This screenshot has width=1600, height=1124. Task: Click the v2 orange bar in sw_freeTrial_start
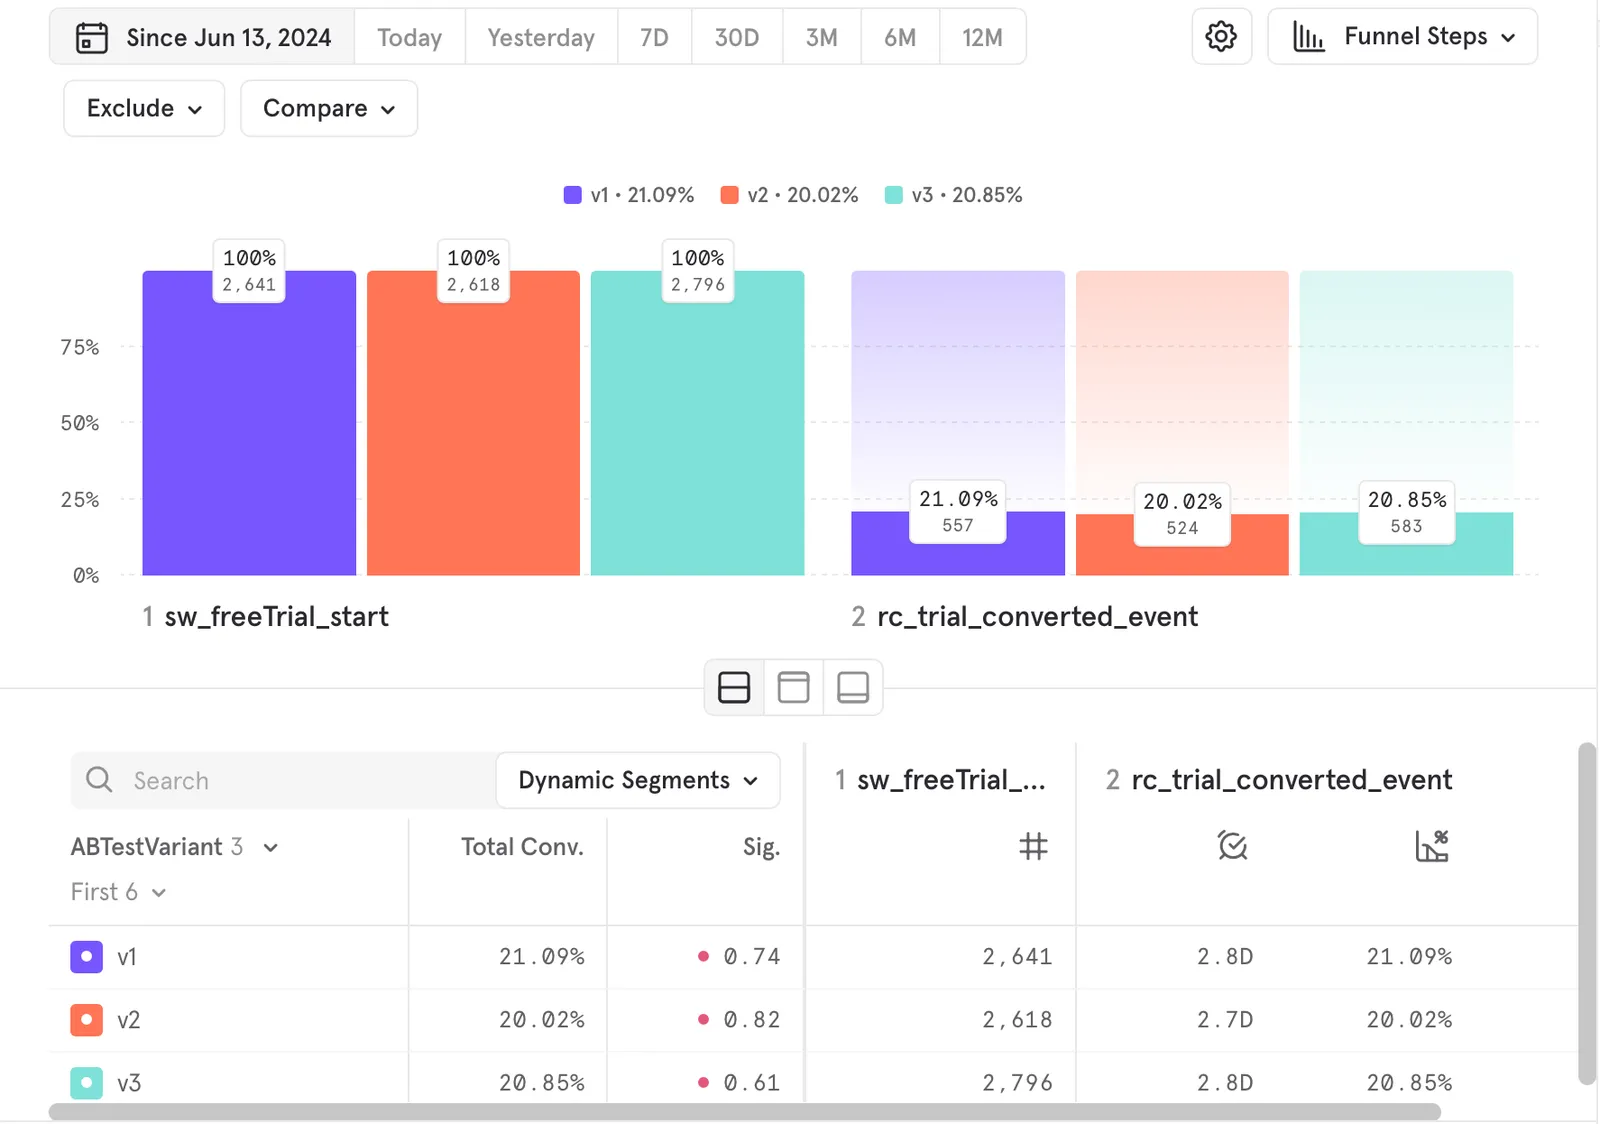coord(473,423)
